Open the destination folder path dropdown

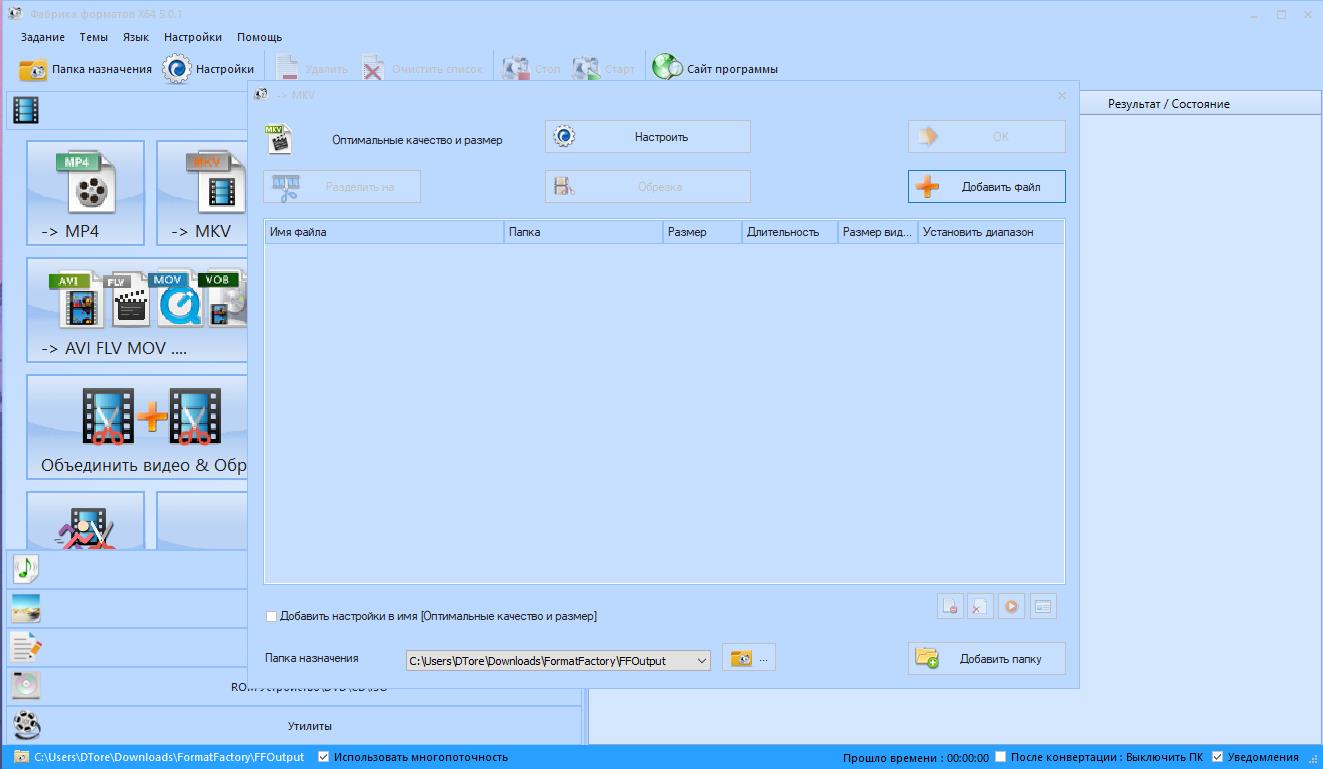[x=700, y=660]
